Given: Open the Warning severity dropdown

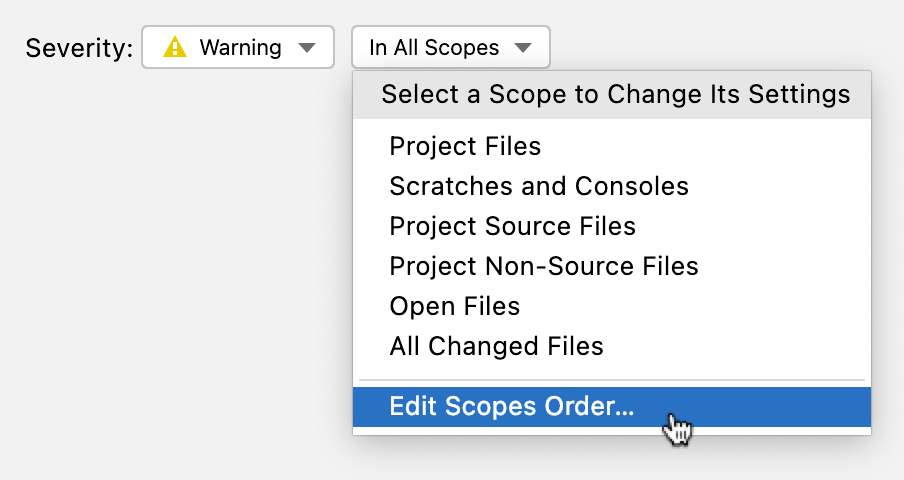Looking at the screenshot, I should (x=238, y=47).
